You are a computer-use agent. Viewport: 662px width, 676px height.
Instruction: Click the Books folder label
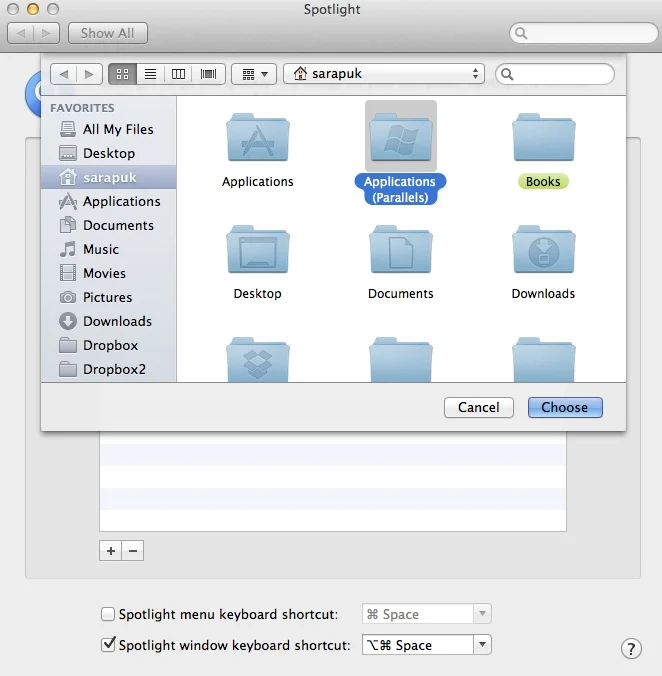[x=543, y=182]
